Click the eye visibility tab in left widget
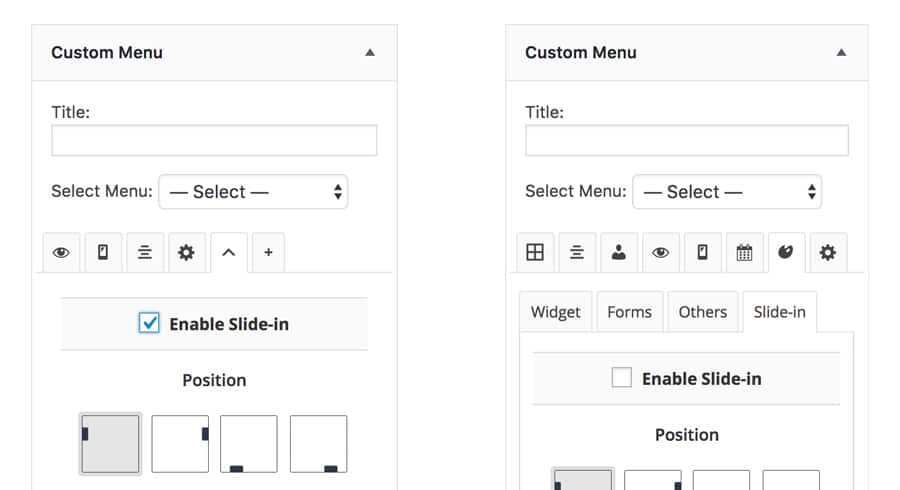Image resolution: width=900 pixels, height=490 pixels. click(61, 253)
